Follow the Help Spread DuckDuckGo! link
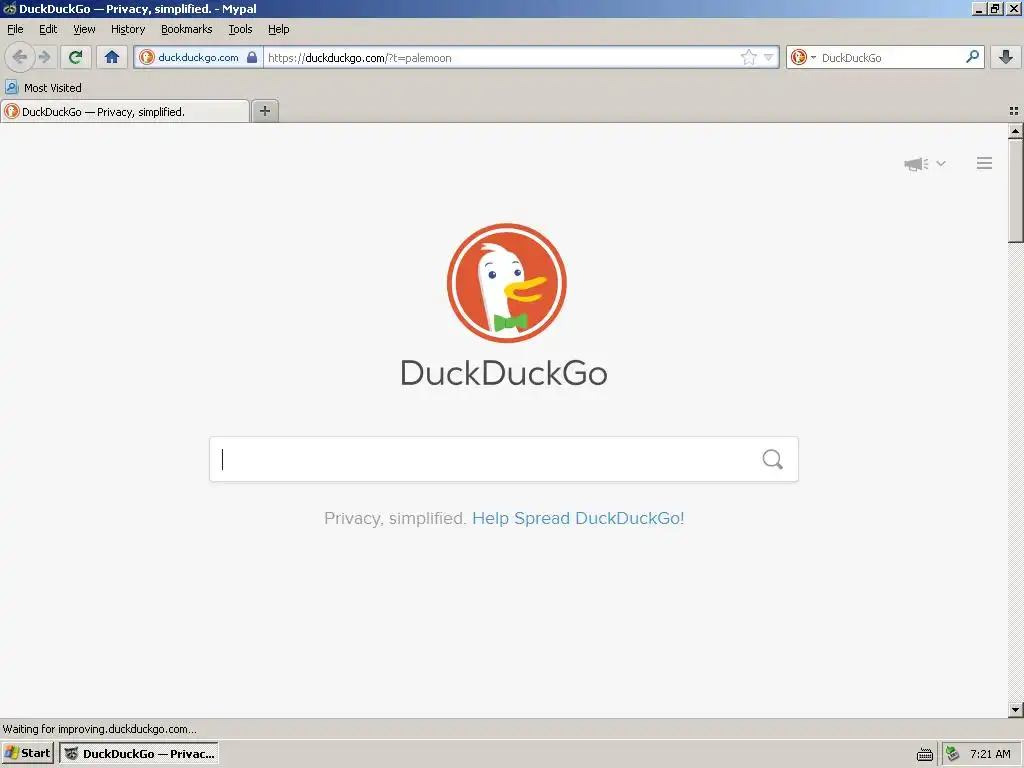Viewport: 1024px width, 768px height. [x=578, y=518]
